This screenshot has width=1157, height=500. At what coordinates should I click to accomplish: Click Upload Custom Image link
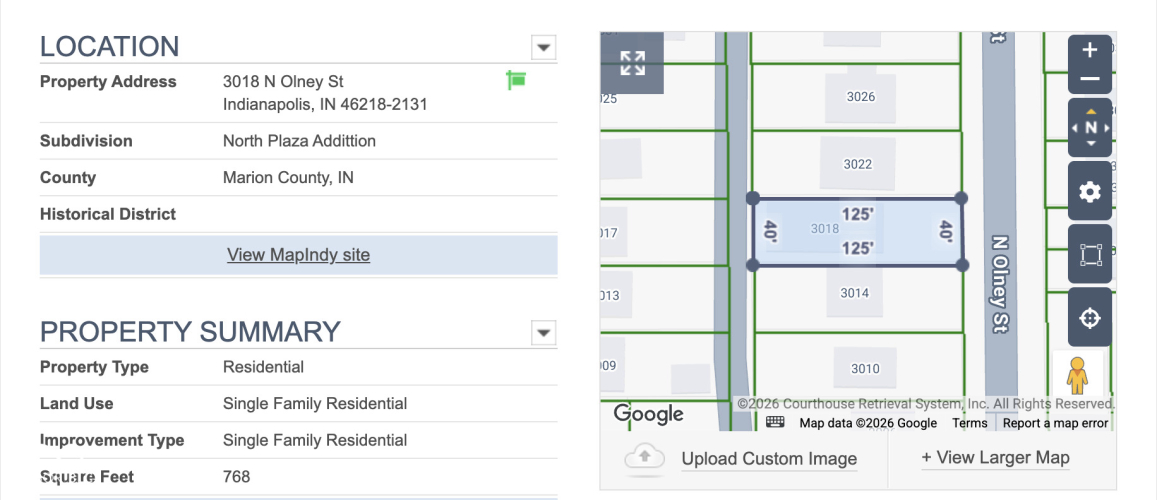[x=769, y=459]
